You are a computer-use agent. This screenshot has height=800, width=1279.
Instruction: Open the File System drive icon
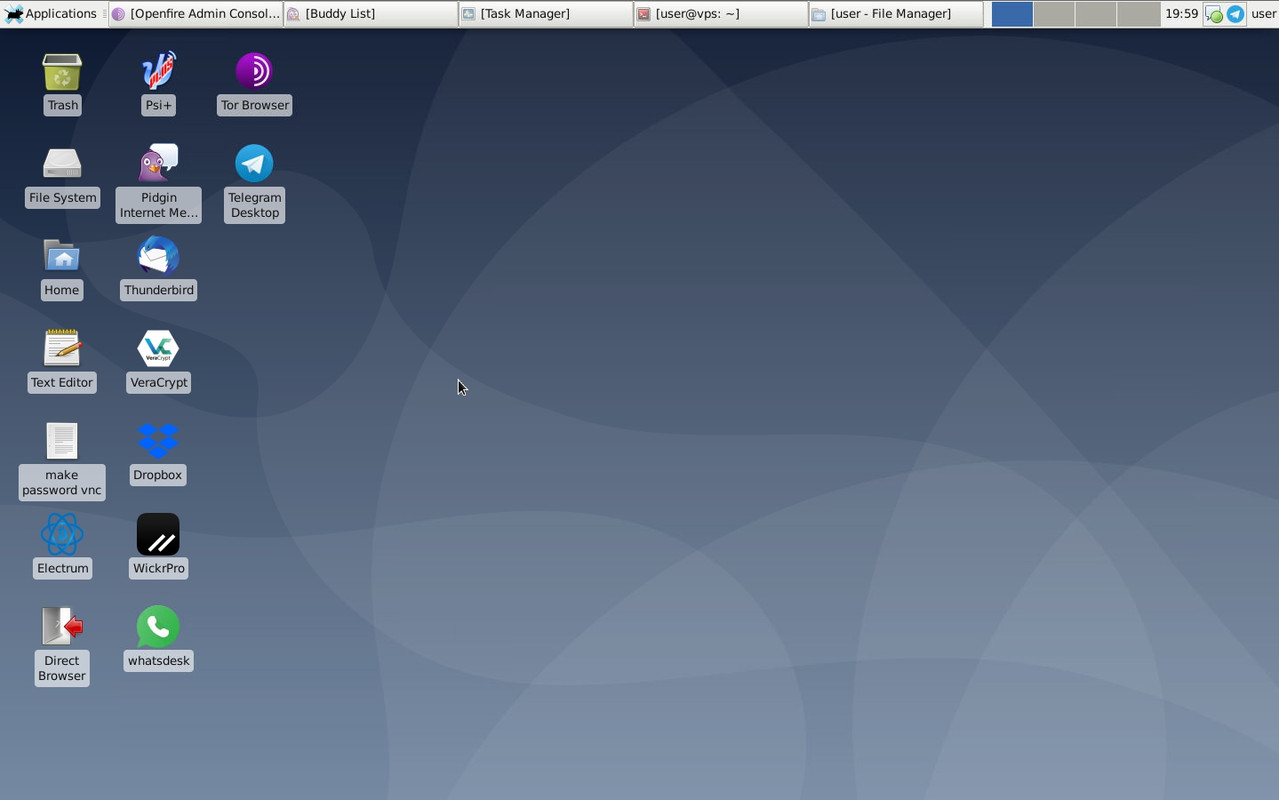pos(62,164)
